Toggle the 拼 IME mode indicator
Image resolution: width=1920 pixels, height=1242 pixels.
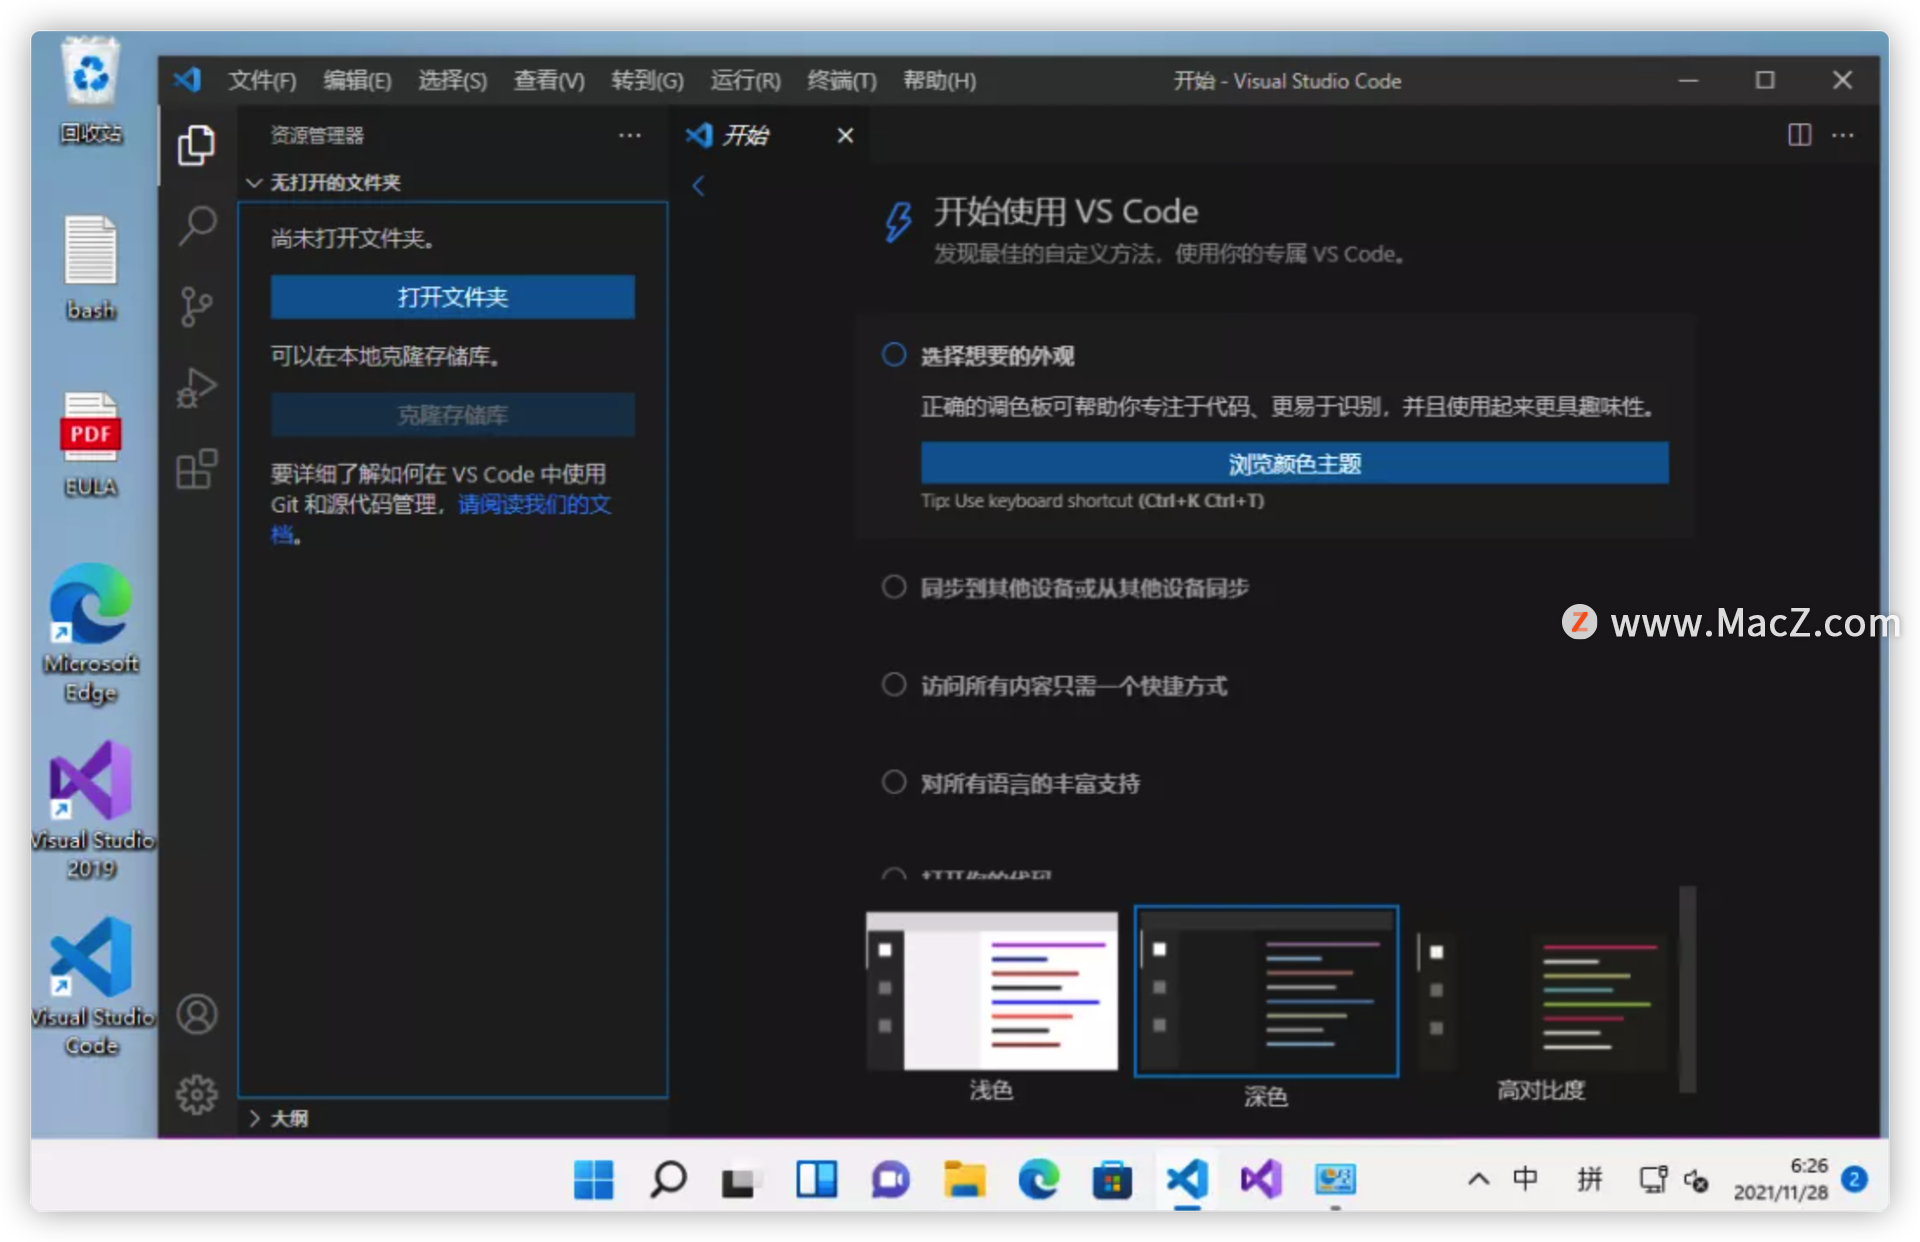(1590, 1180)
